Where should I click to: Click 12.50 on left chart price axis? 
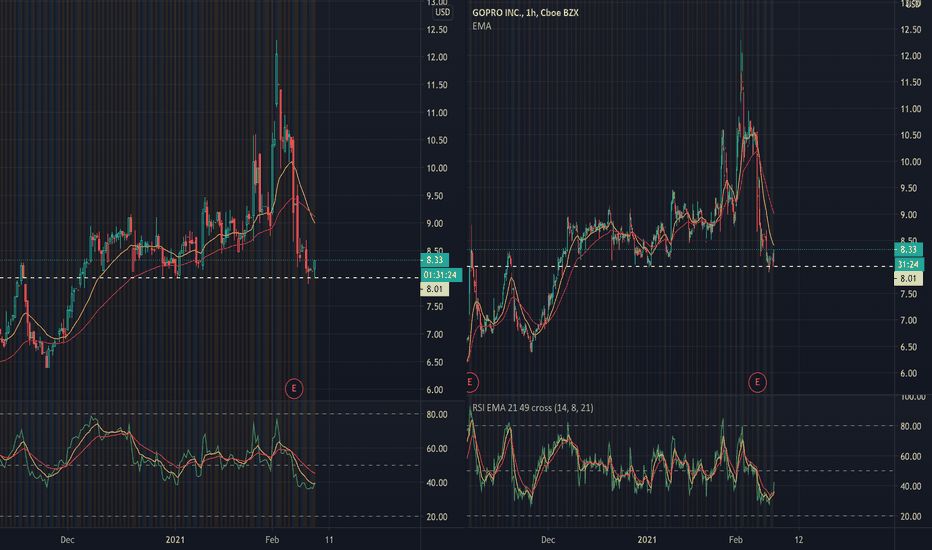click(437, 30)
